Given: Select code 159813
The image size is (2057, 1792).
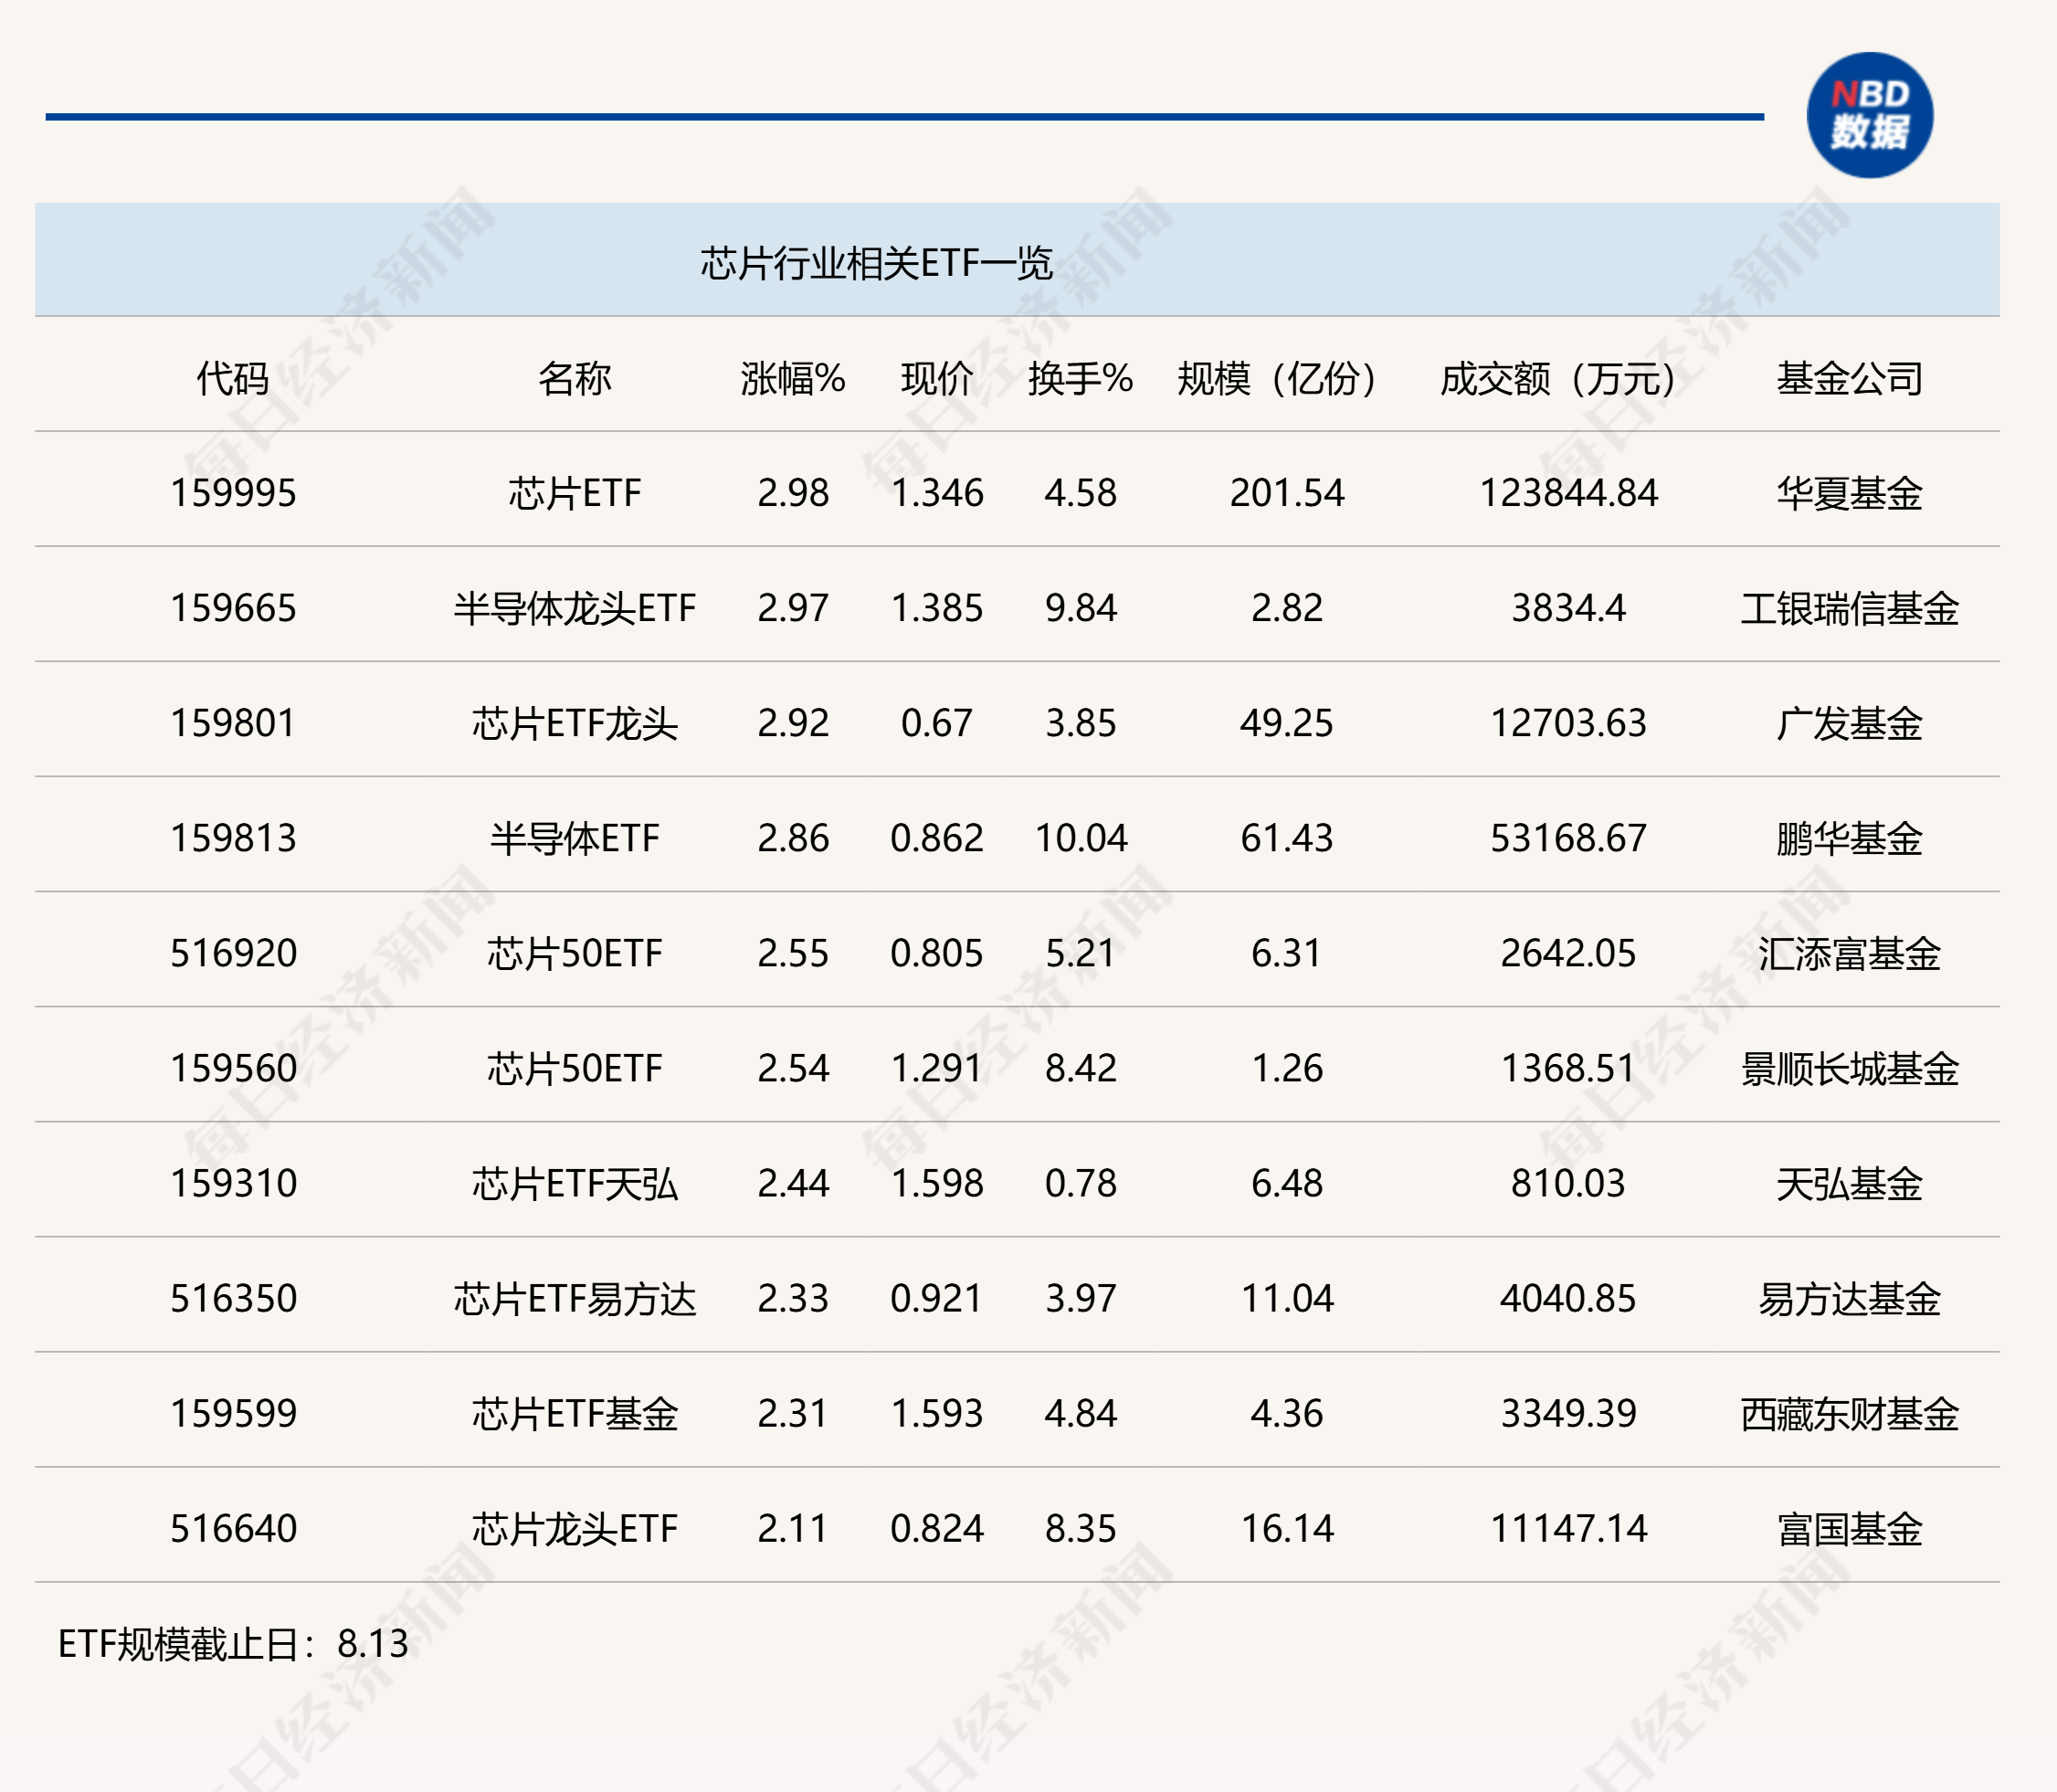Looking at the screenshot, I should (x=233, y=838).
